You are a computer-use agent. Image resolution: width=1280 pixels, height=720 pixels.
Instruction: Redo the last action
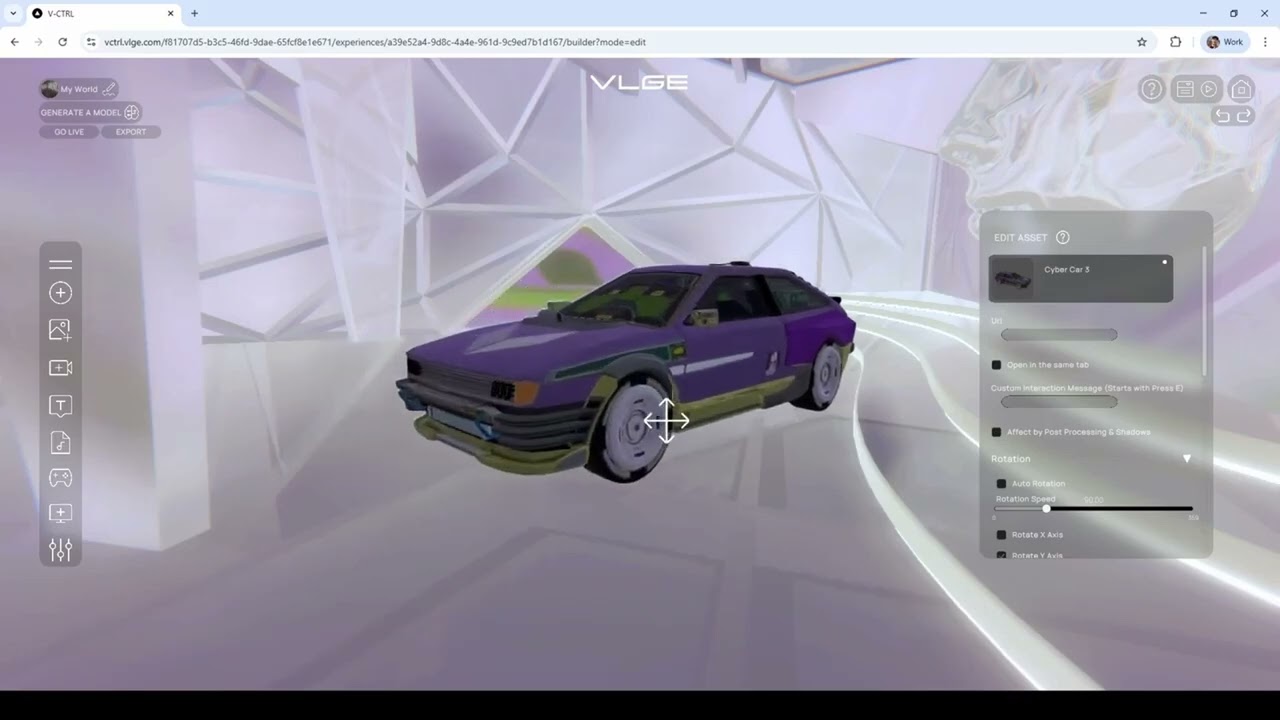(x=1244, y=116)
